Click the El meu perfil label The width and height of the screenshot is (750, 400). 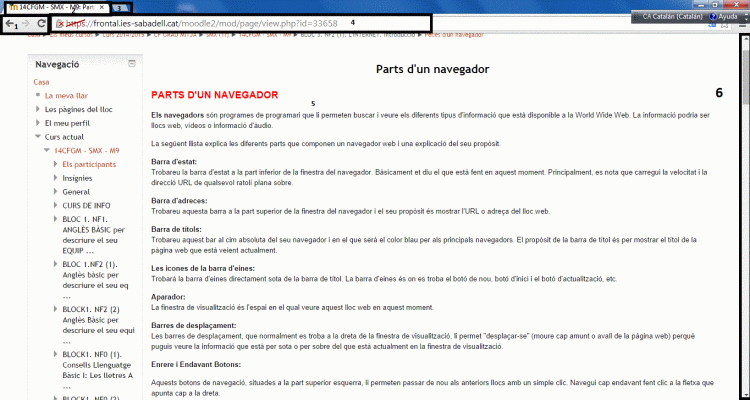tap(67, 123)
